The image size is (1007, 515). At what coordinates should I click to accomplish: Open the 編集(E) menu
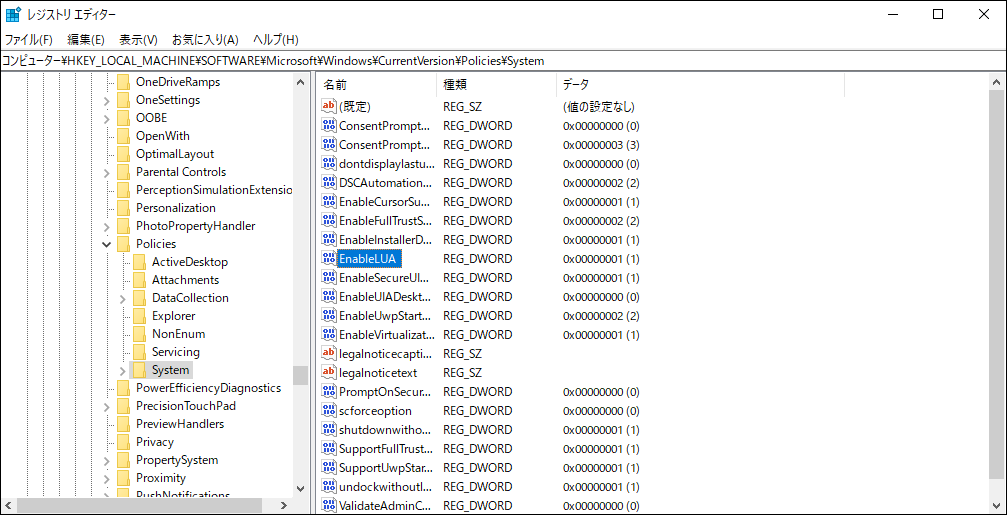pyautogui.click(x=86, y=40)
